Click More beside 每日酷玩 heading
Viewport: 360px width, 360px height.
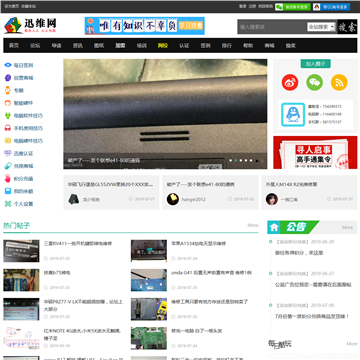tap(352, 343)
